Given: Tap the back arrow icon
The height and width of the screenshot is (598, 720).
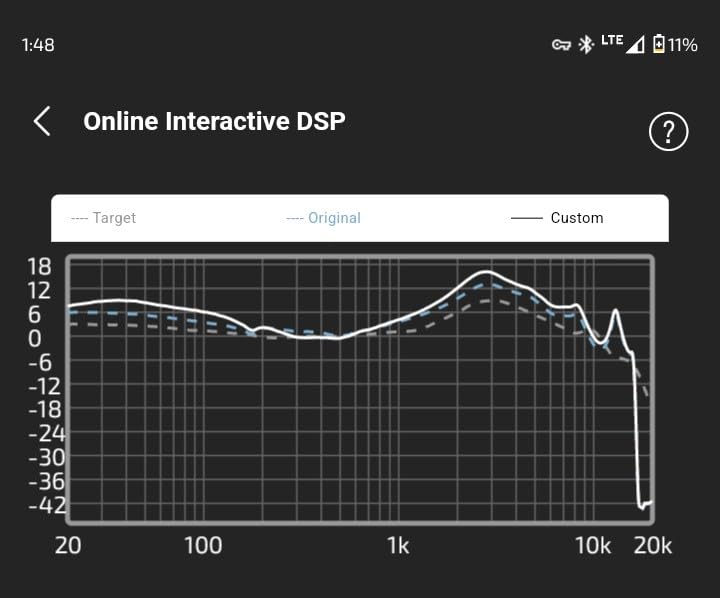Looking at the screenshot, I should pos(42,121).
